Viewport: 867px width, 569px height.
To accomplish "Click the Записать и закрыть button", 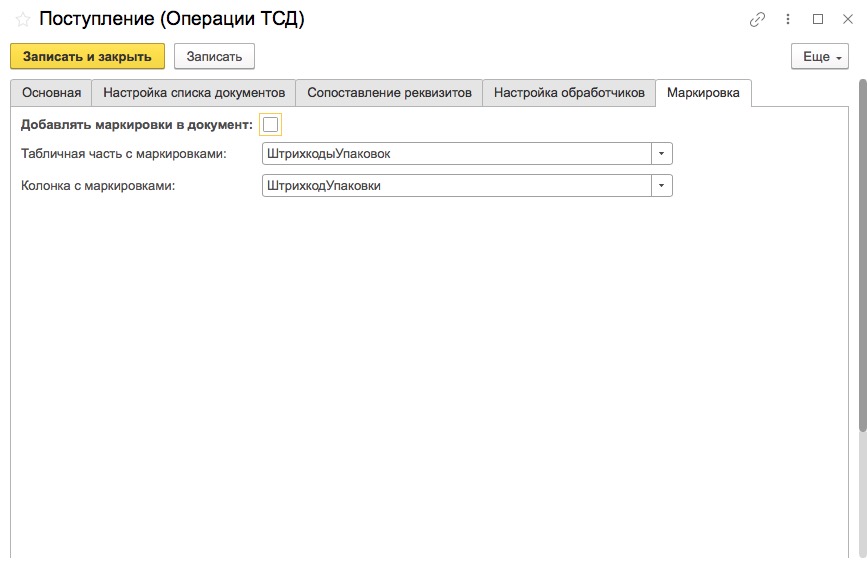I will pos(87,56).
